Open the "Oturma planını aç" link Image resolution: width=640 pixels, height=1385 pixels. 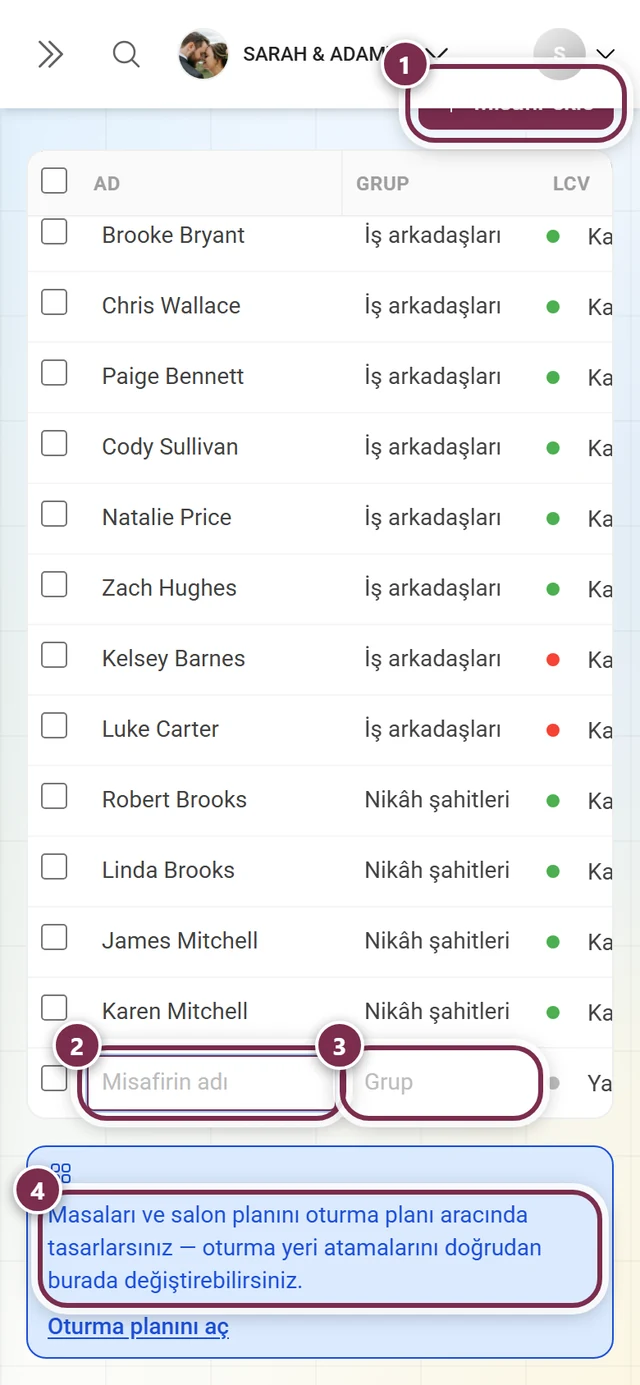click(138, 1327)
